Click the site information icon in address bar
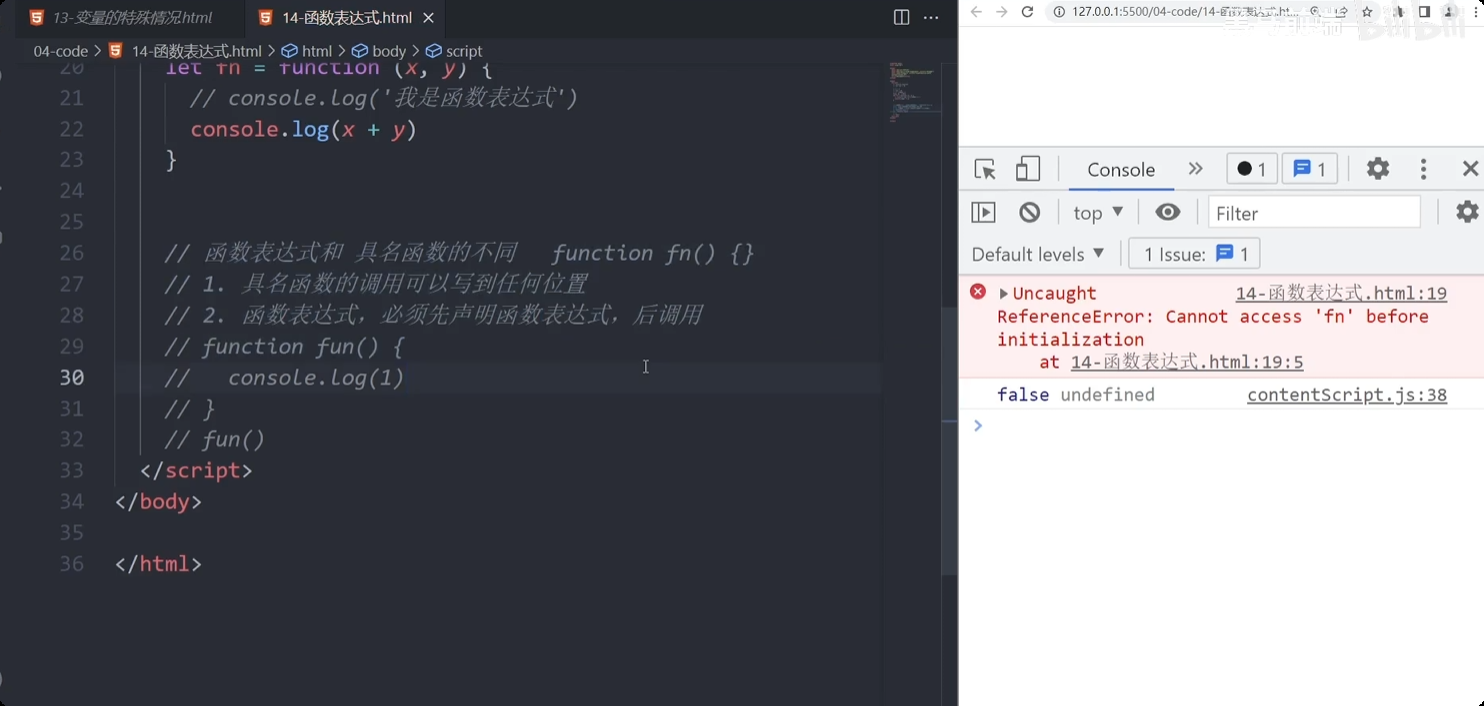The width and height of the screenshot is (1484, 706). pyautogui.click(x=1058, y=12)
